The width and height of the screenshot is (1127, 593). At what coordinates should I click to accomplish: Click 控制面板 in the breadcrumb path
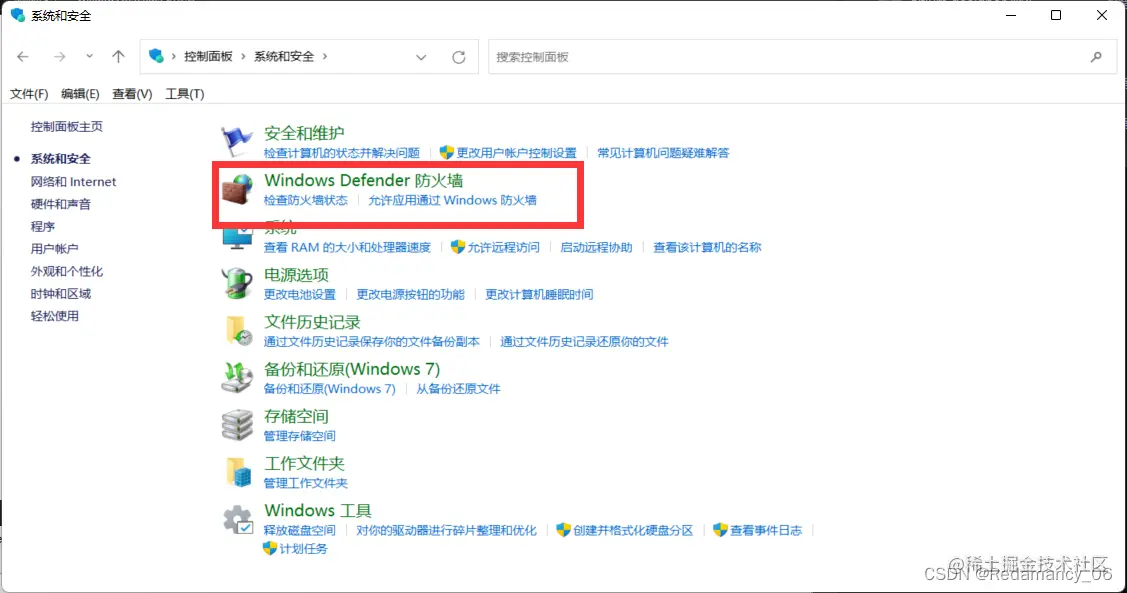tap(208, 56)
